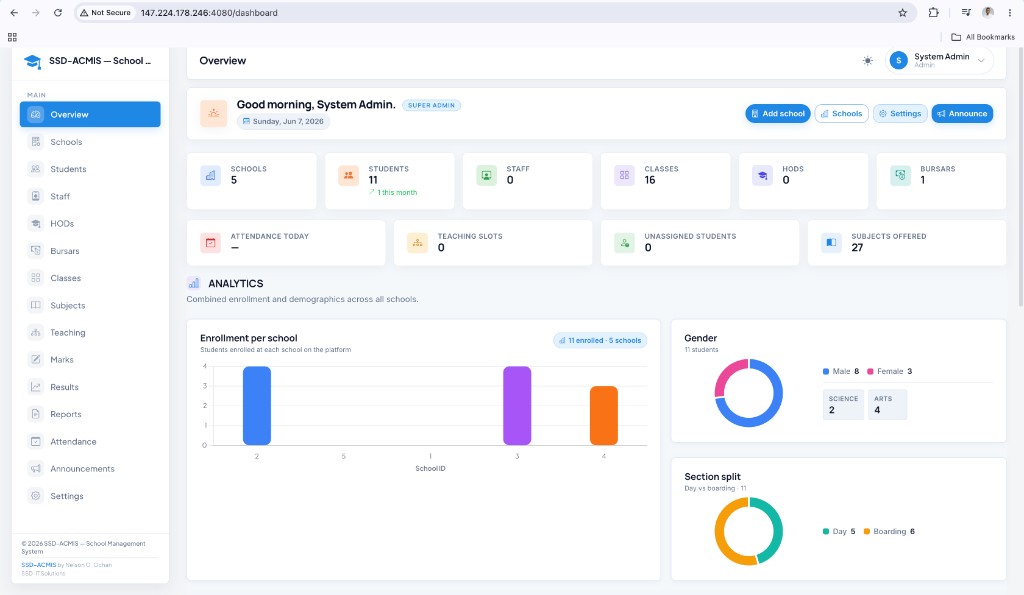Click the HODs stat card icon
This screenshot has width=1024, height=595.
click(x=762, y=175)
